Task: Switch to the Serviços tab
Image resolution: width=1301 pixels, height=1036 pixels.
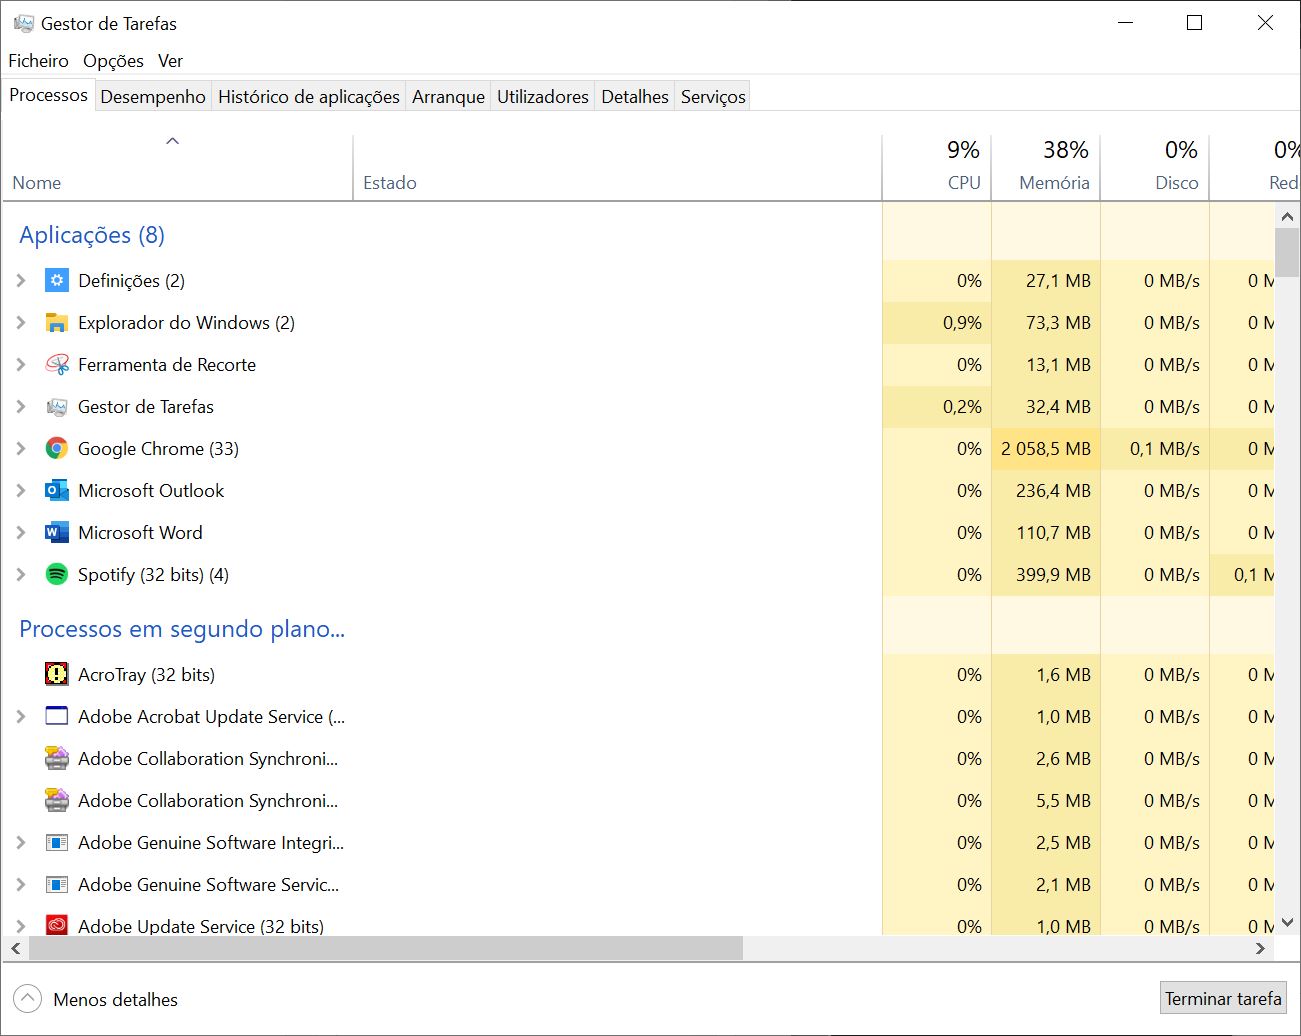Action: point(713,97)
